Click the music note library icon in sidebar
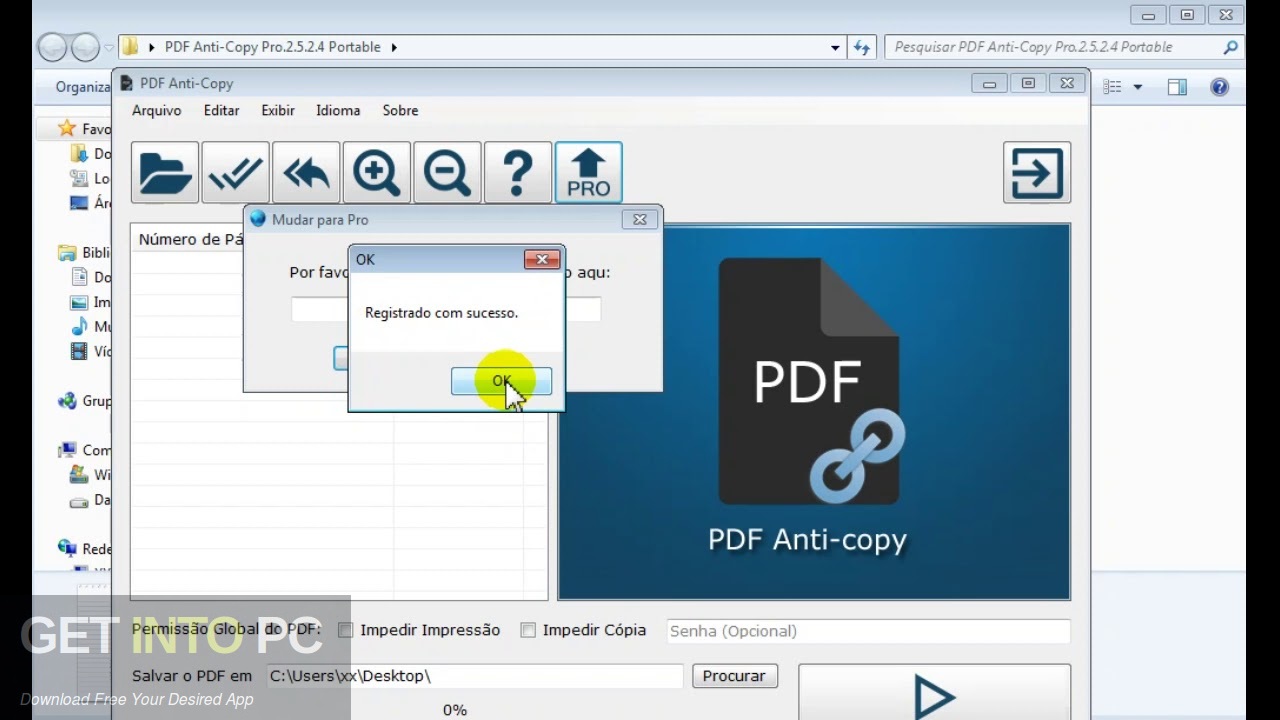The height and width of the screenshot is (720, 1280). [79, 327]
